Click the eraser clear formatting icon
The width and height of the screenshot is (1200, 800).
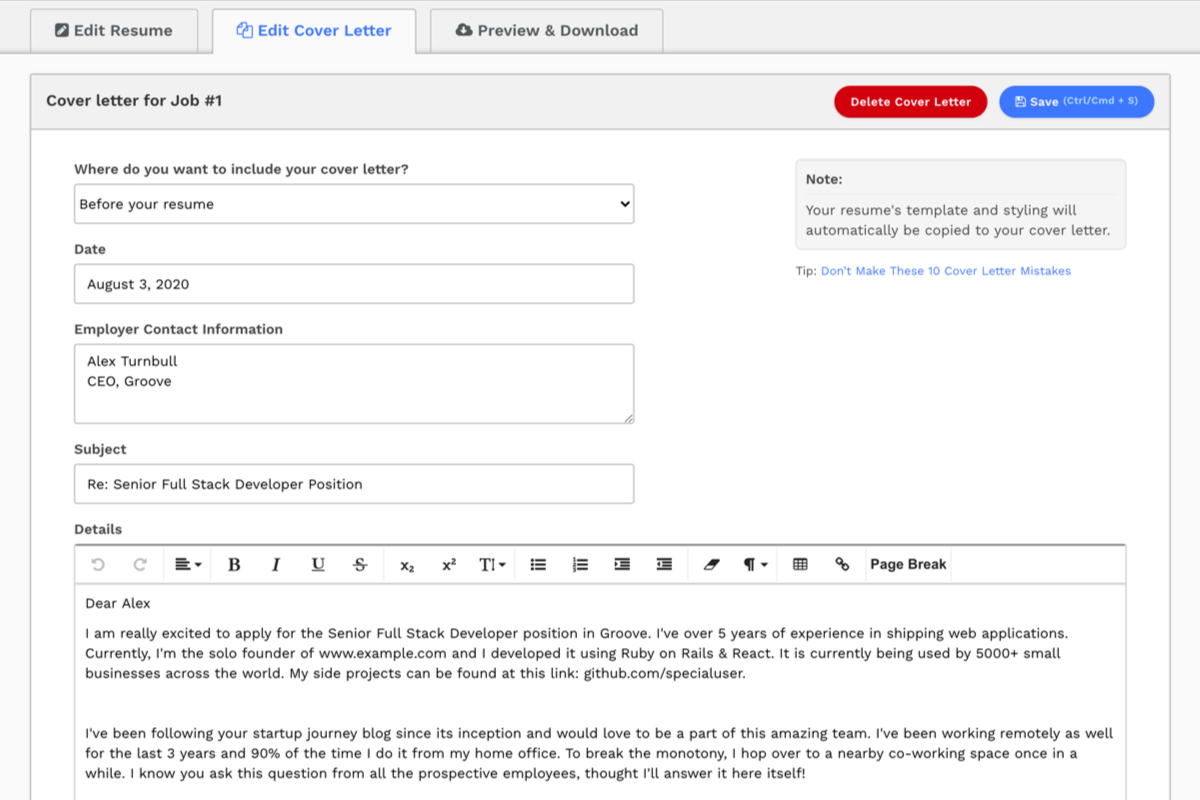coord(711,565)
